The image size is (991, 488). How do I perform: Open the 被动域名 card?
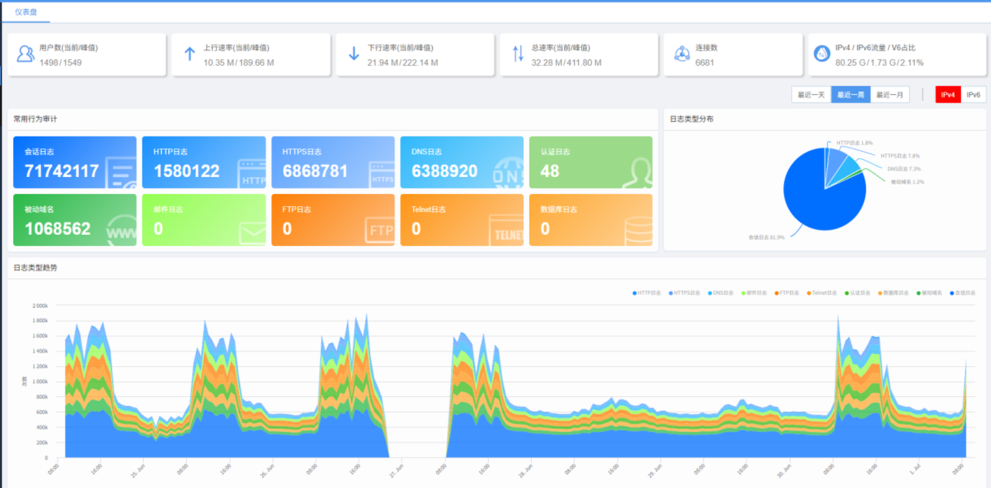click(75, 220)
